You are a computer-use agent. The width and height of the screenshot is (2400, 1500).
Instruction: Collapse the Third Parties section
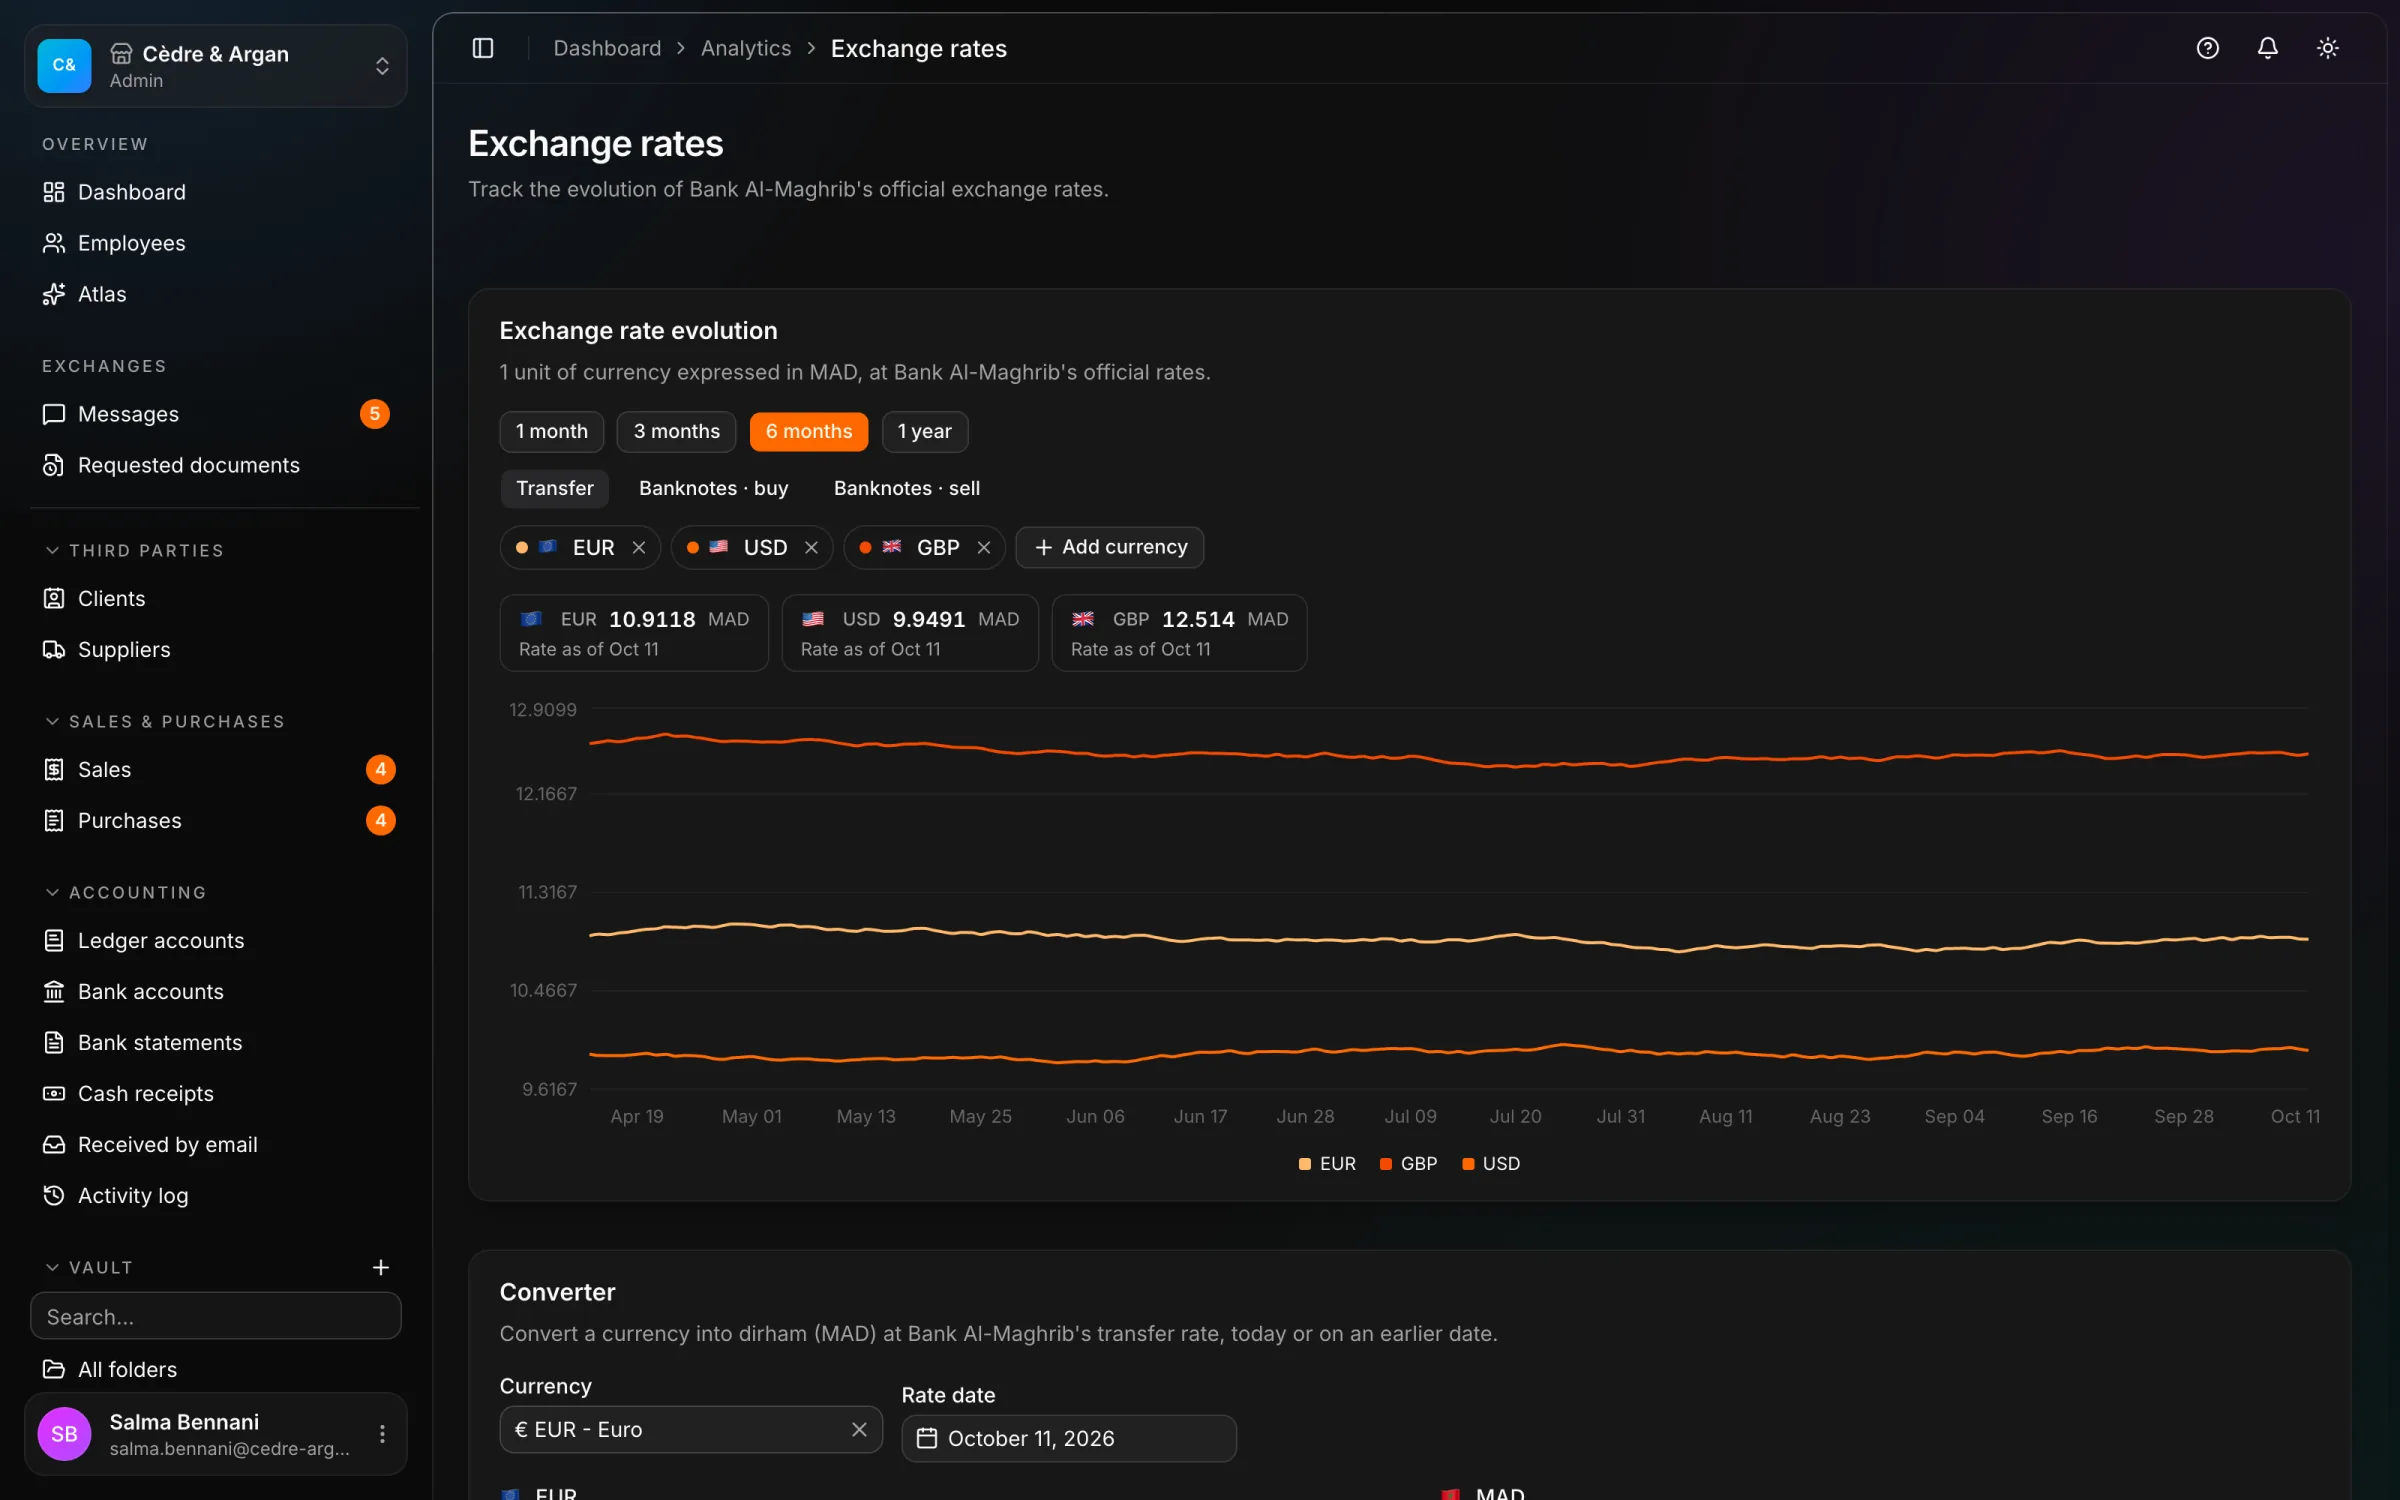coord(134,551)
